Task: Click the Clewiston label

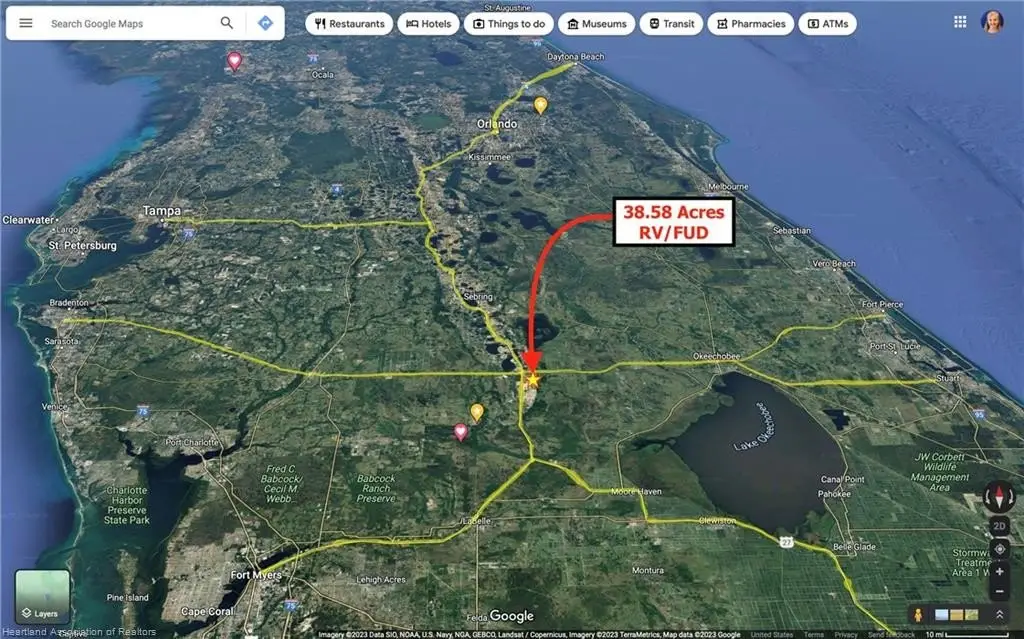Action: coord(717,521)
